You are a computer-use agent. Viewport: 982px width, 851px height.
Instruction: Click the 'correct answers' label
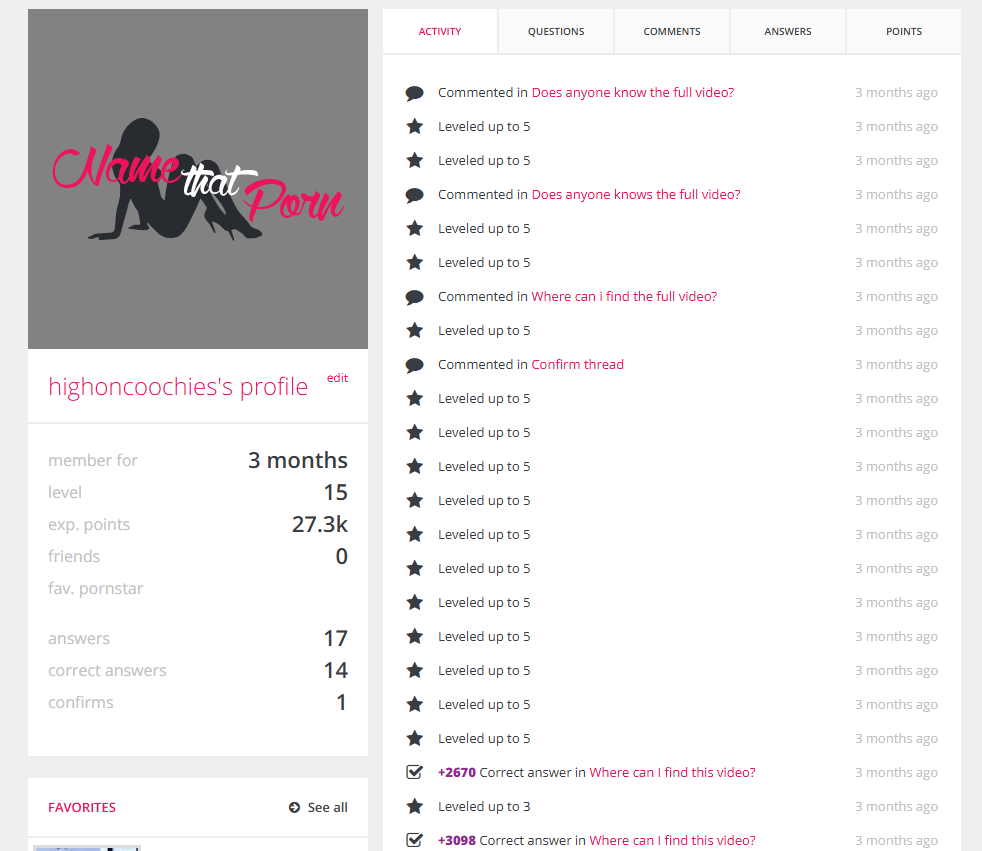(107, 671)
